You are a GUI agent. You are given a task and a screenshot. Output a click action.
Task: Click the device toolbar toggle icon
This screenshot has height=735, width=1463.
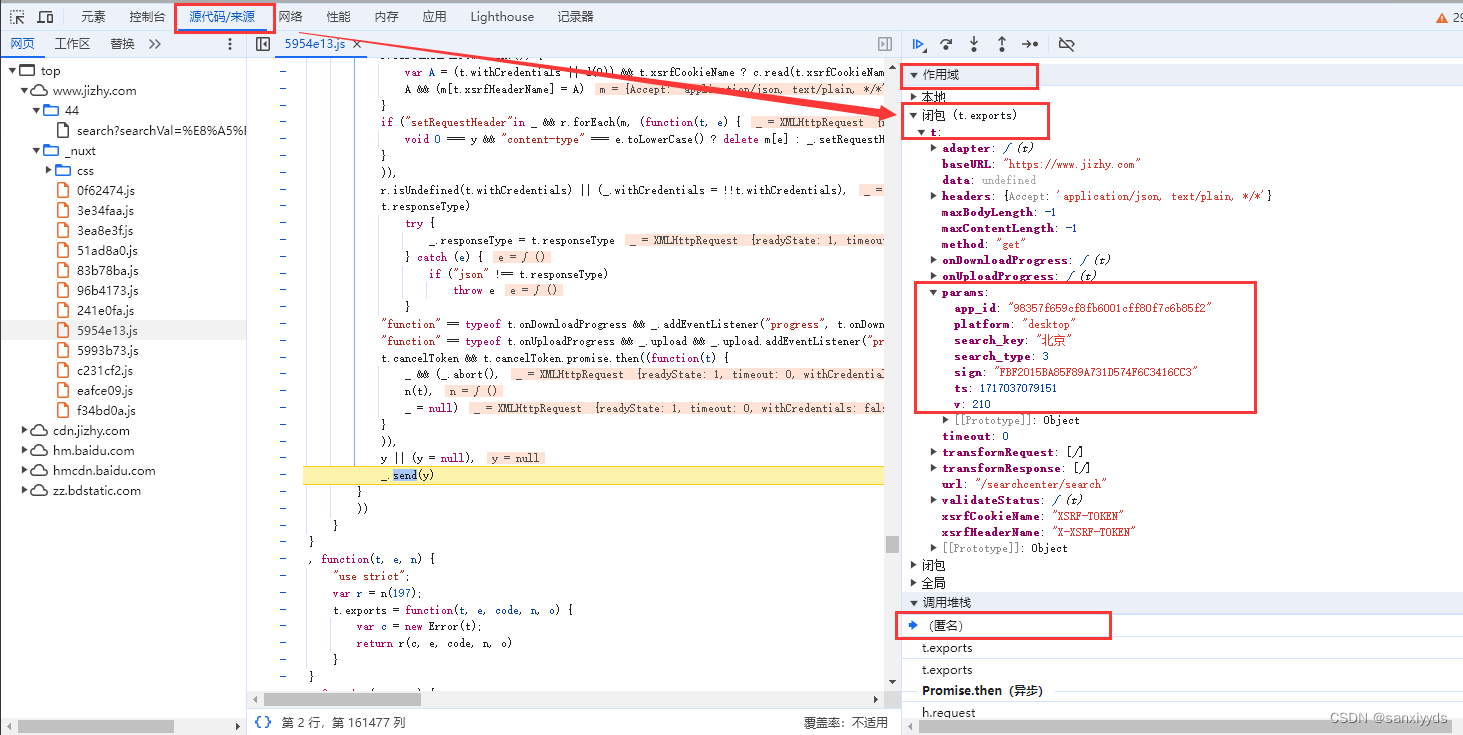pos(43,16)
